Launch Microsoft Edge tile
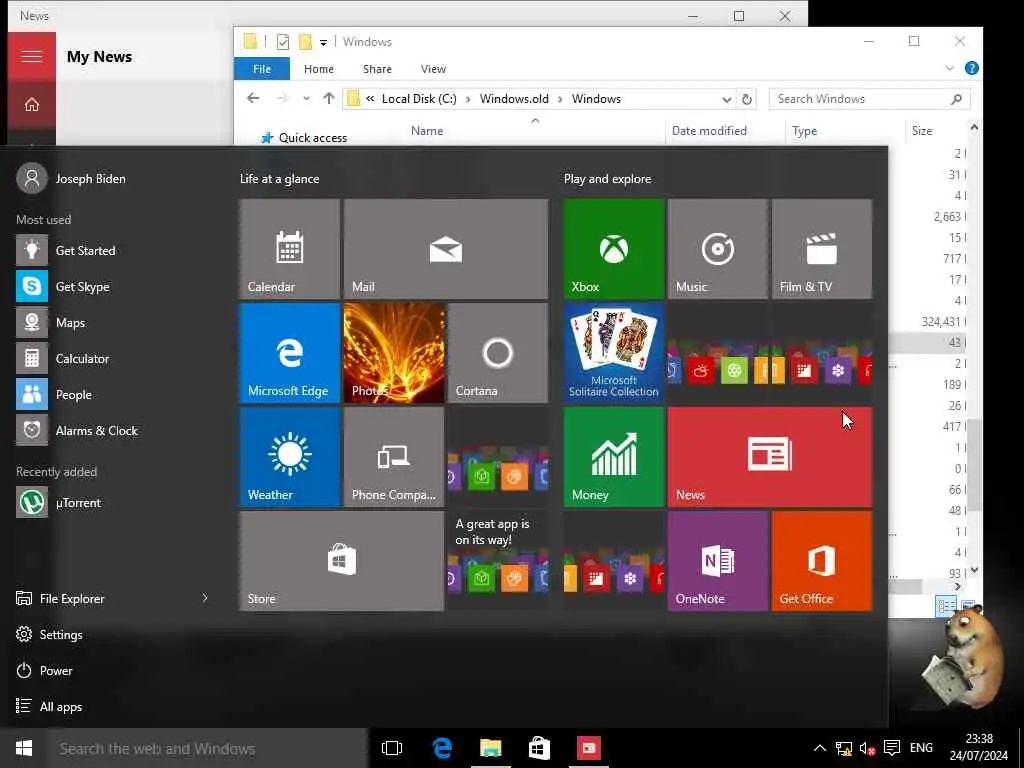This screenshot has height=768, width=1024. coord(289,353)
